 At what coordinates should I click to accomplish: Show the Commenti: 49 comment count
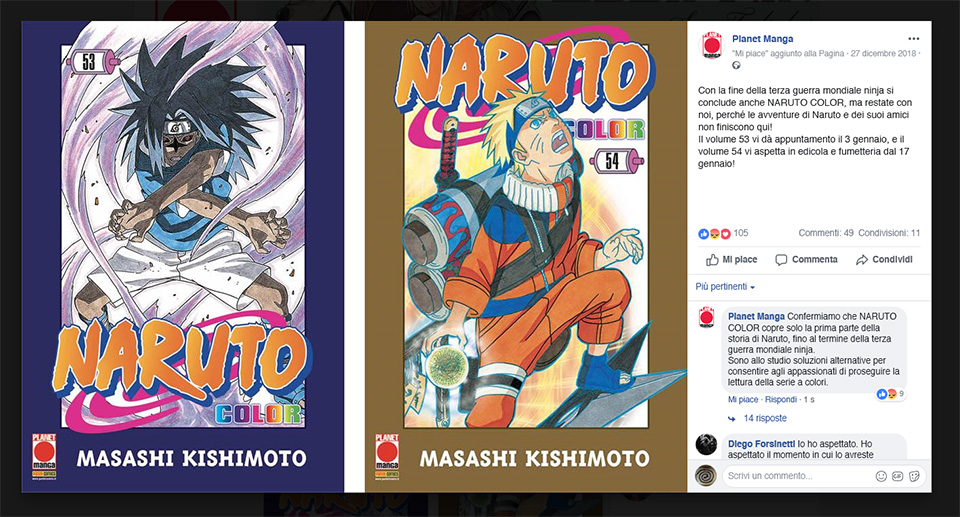826,233
